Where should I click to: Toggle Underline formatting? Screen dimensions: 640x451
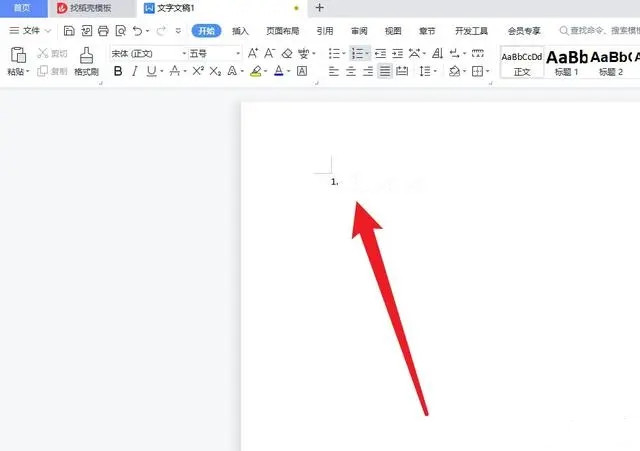[x=151, y=71]
